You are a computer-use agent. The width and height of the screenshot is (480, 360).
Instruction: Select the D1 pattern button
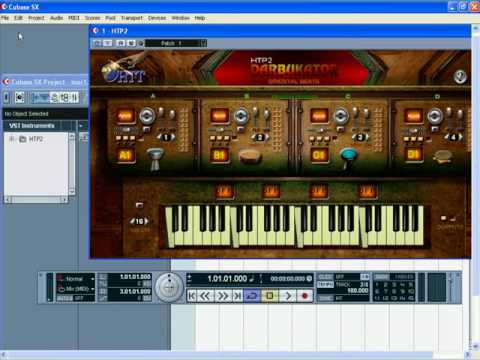point(413,155)
